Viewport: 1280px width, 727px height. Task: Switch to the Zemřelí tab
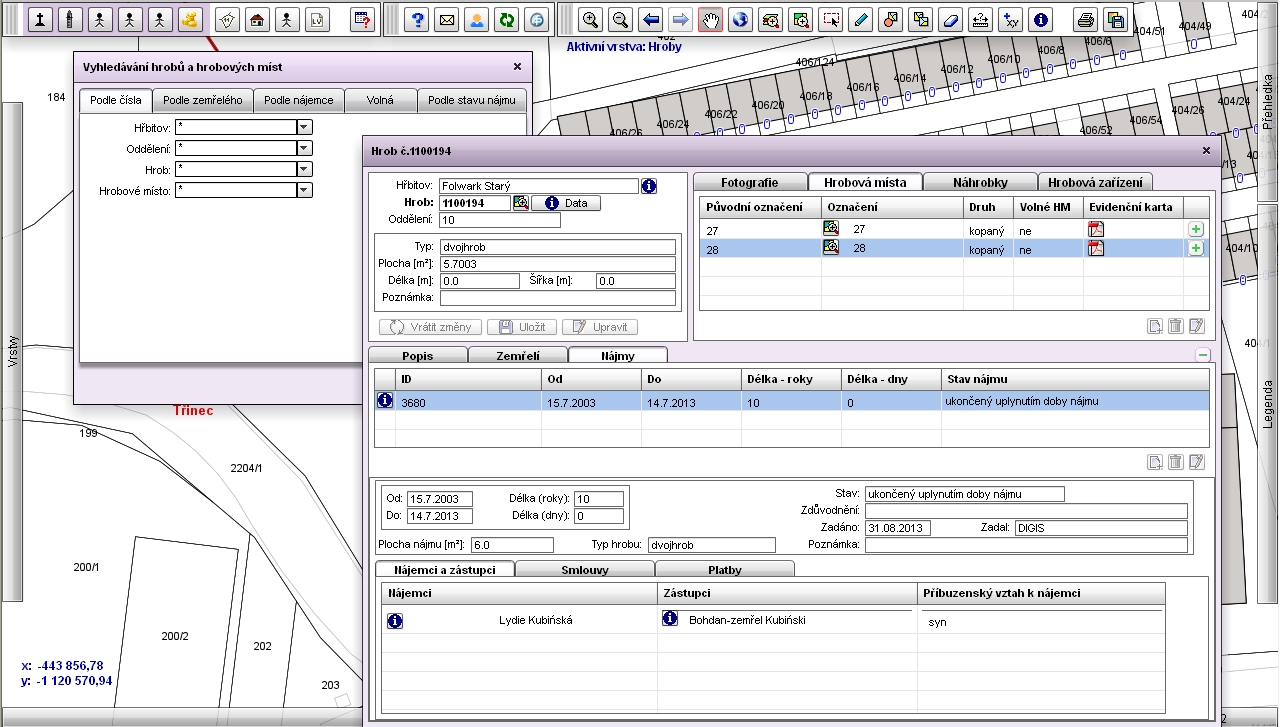(x=518, y=355)
